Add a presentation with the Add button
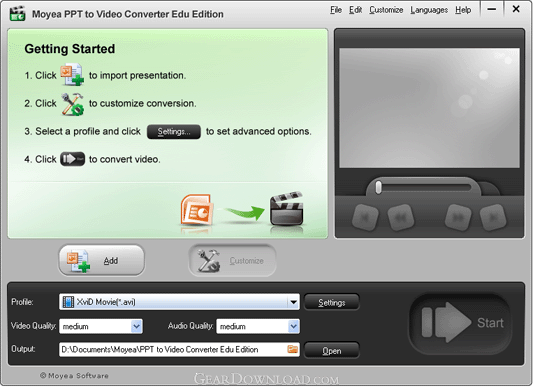 click(x=102, y=260)
